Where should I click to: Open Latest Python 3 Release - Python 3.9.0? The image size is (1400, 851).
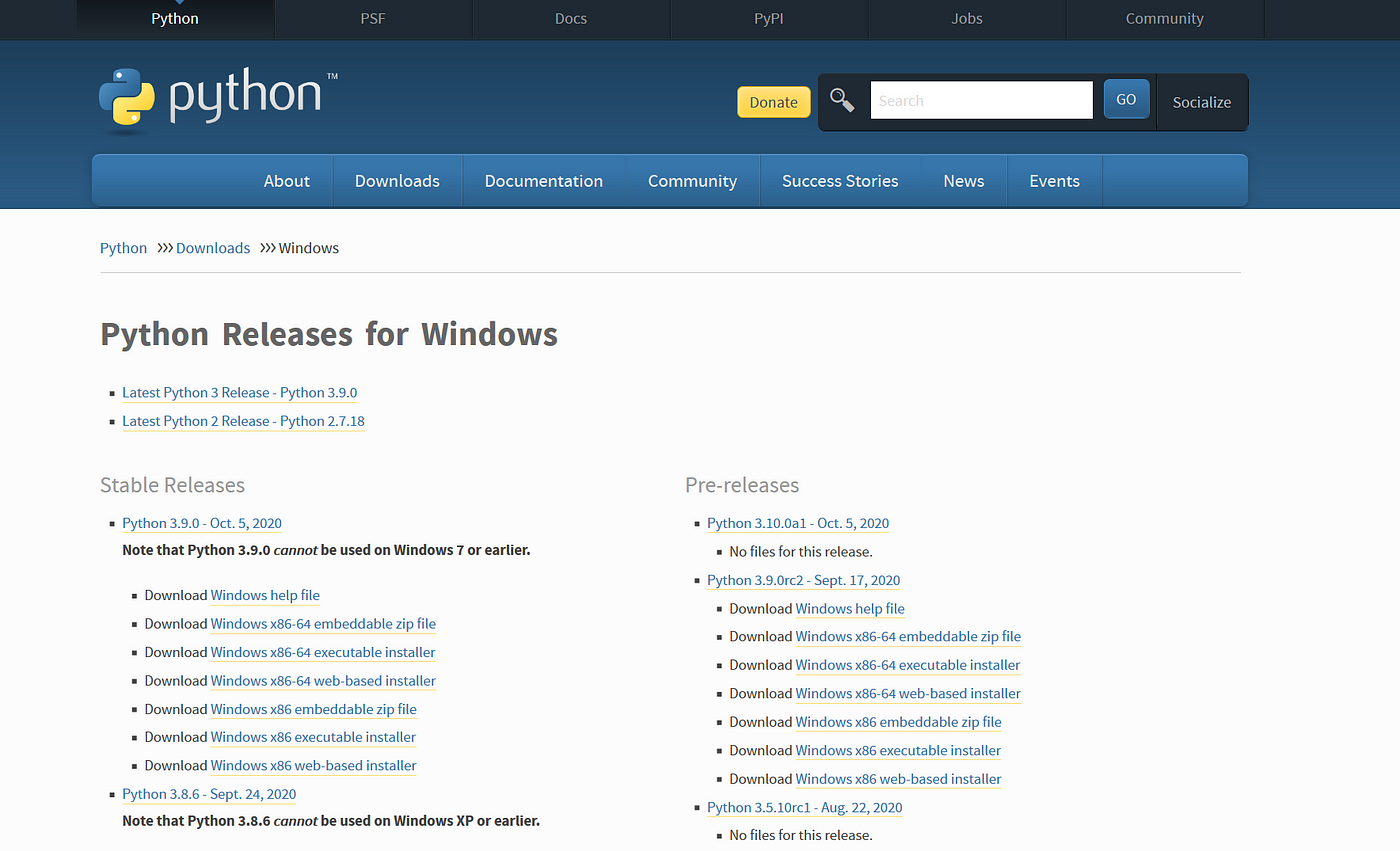coord(240,393)
